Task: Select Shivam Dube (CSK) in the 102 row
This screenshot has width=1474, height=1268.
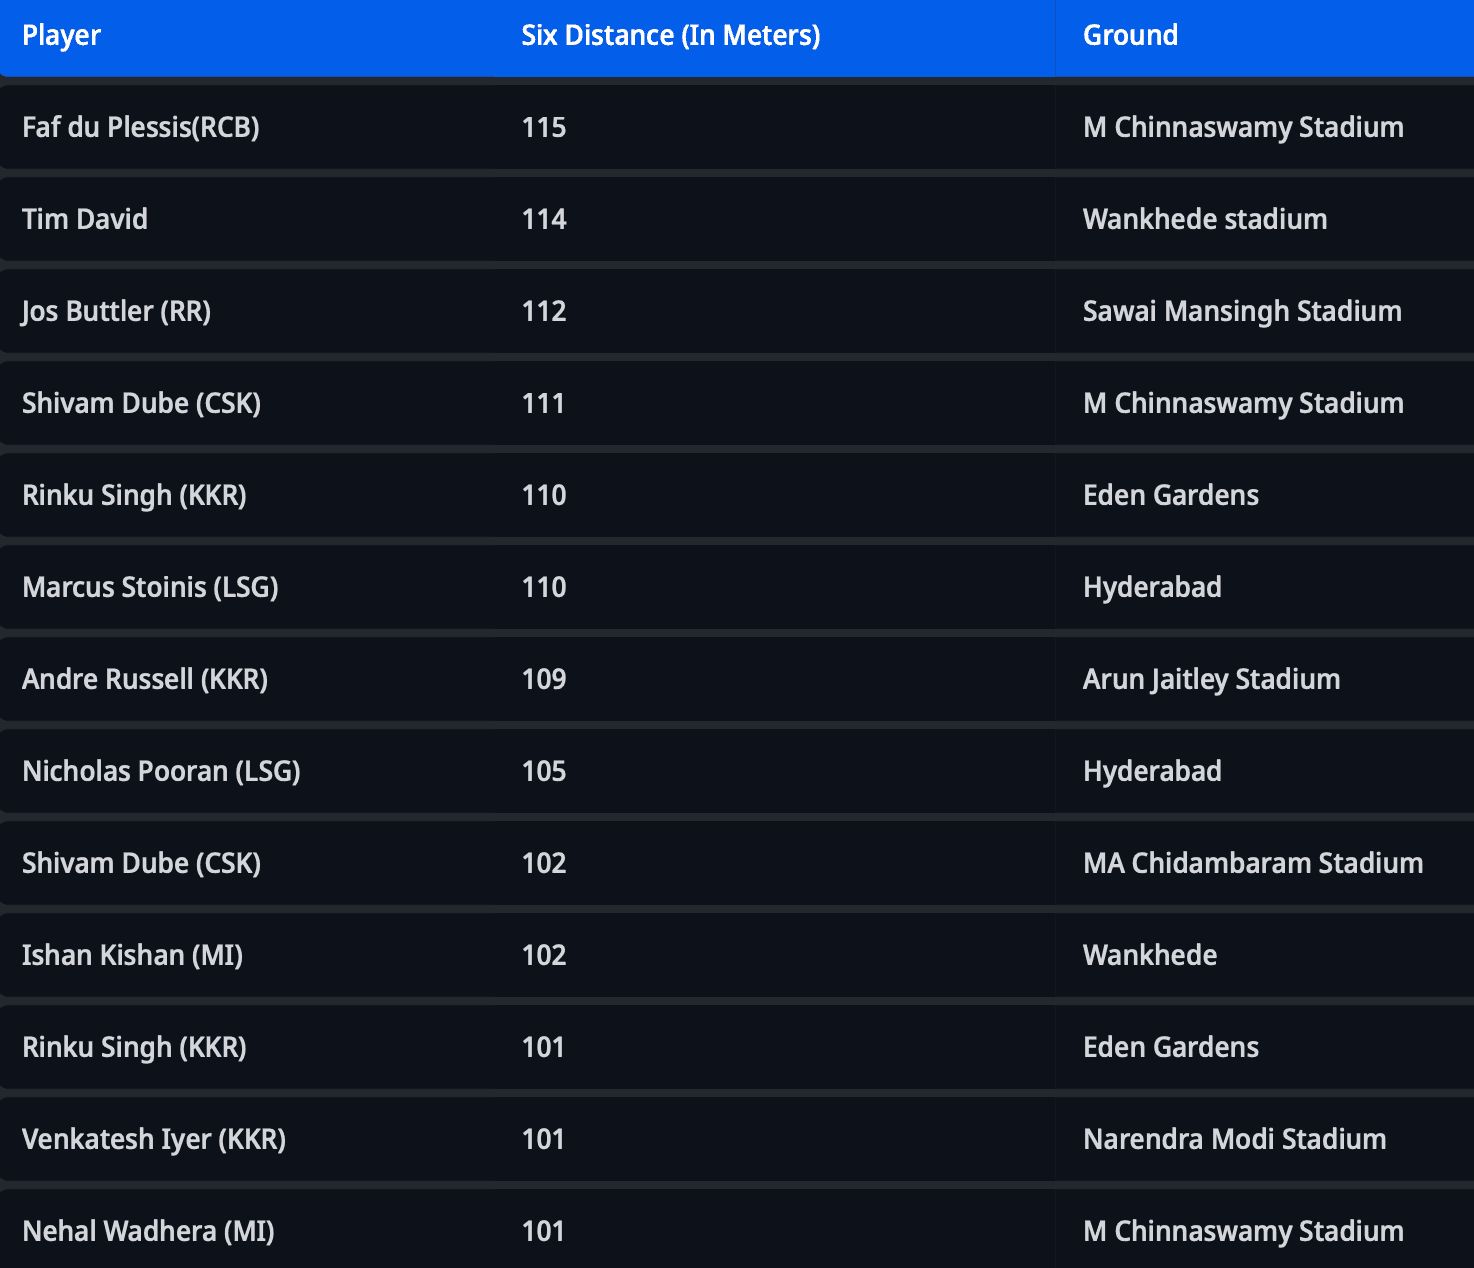Action: [x=141, y=864]
